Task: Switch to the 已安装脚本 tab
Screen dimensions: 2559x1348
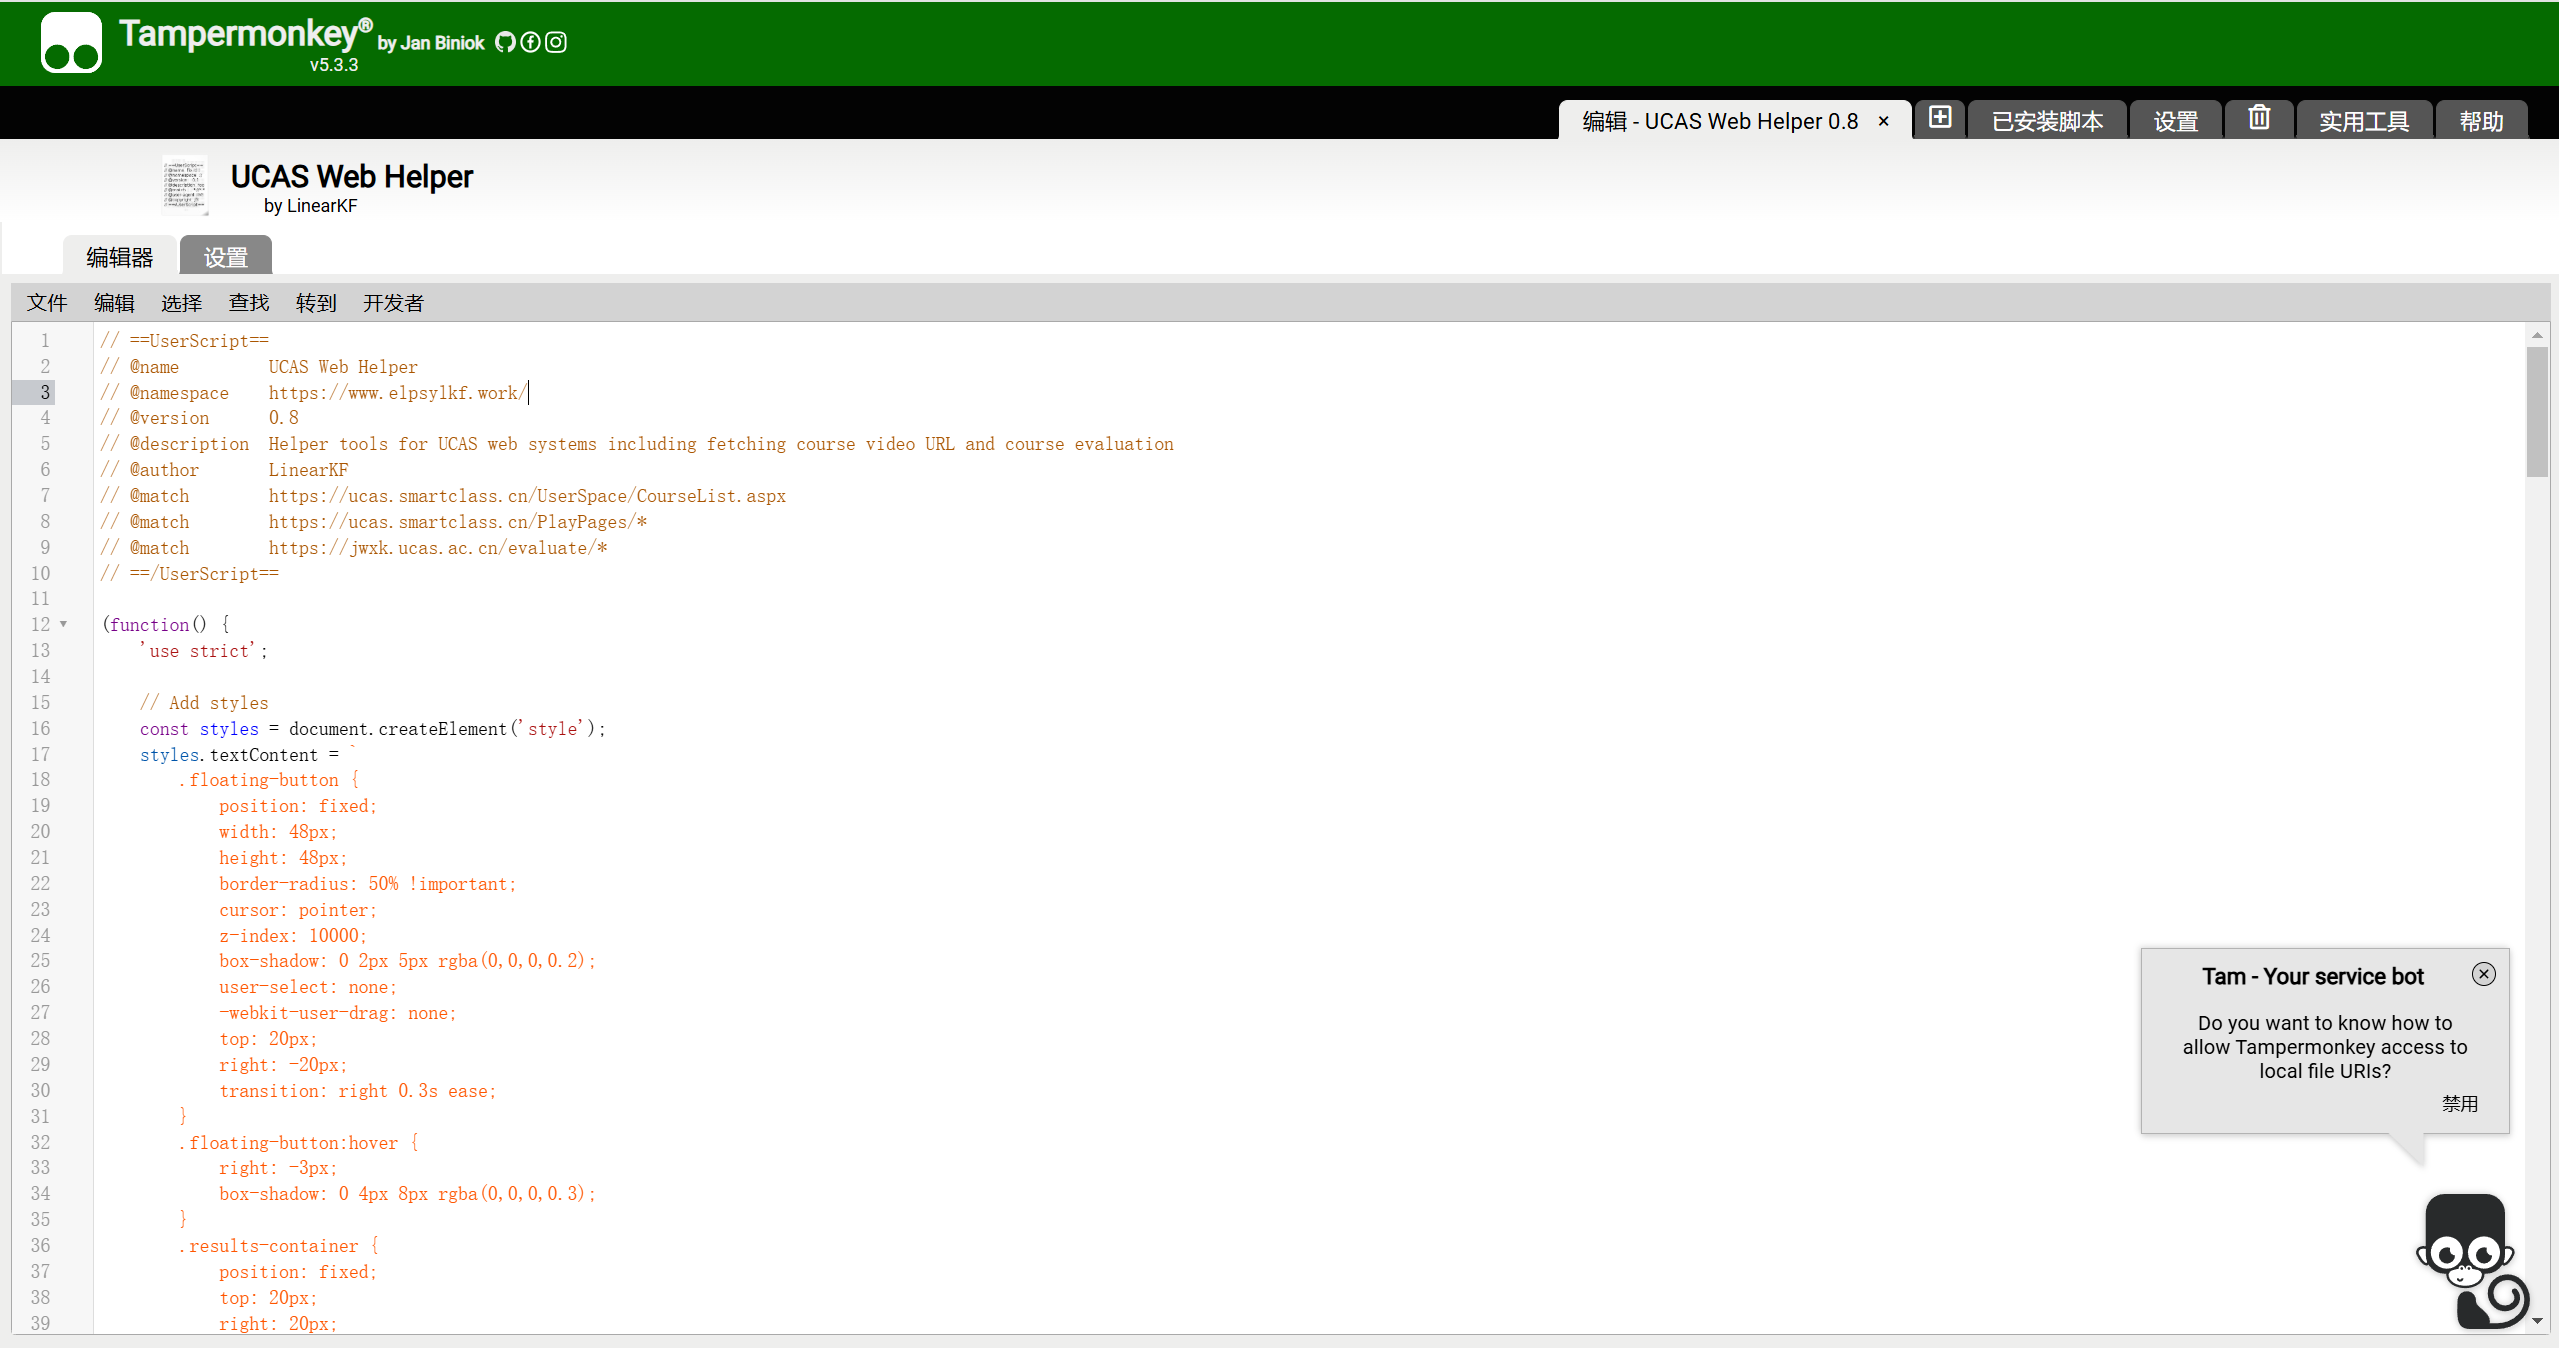Action: (2047, 121)
